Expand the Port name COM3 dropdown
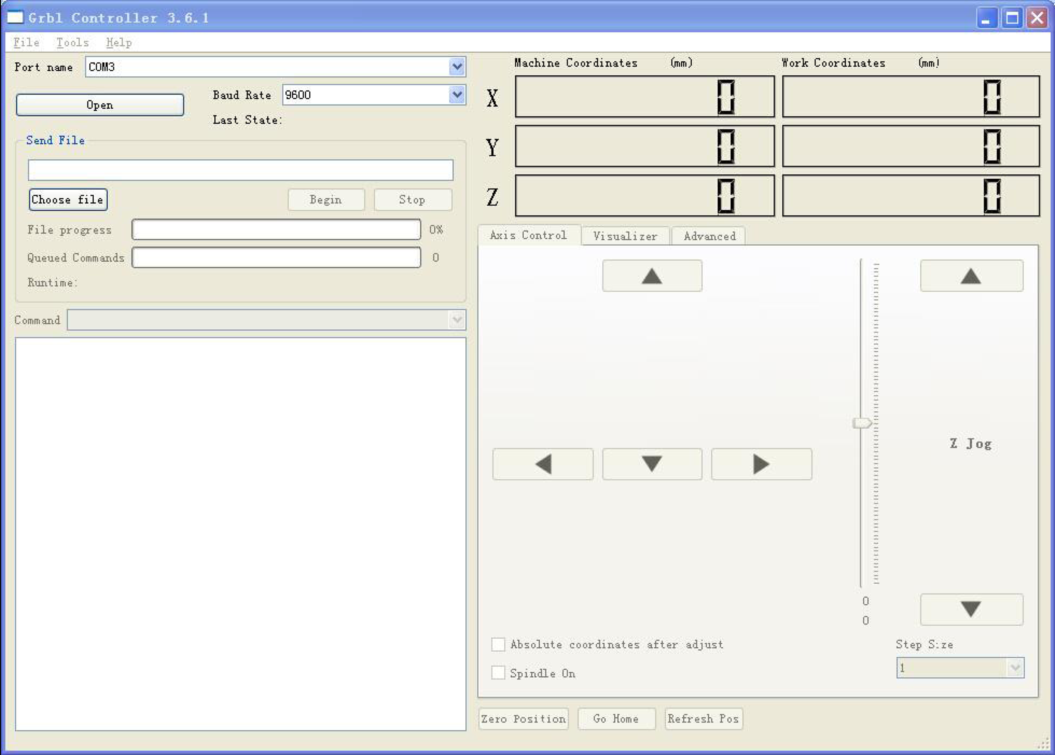The image size is (1055, 755). point(457,67)
